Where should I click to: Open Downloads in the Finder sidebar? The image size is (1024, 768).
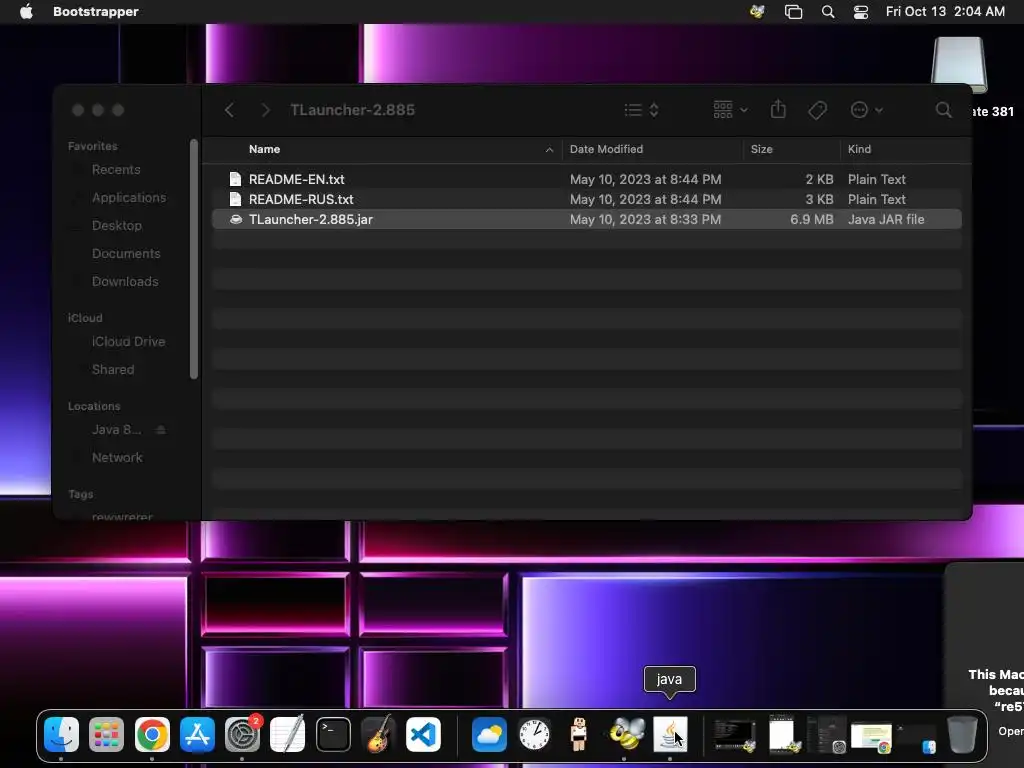coord(125,281)
